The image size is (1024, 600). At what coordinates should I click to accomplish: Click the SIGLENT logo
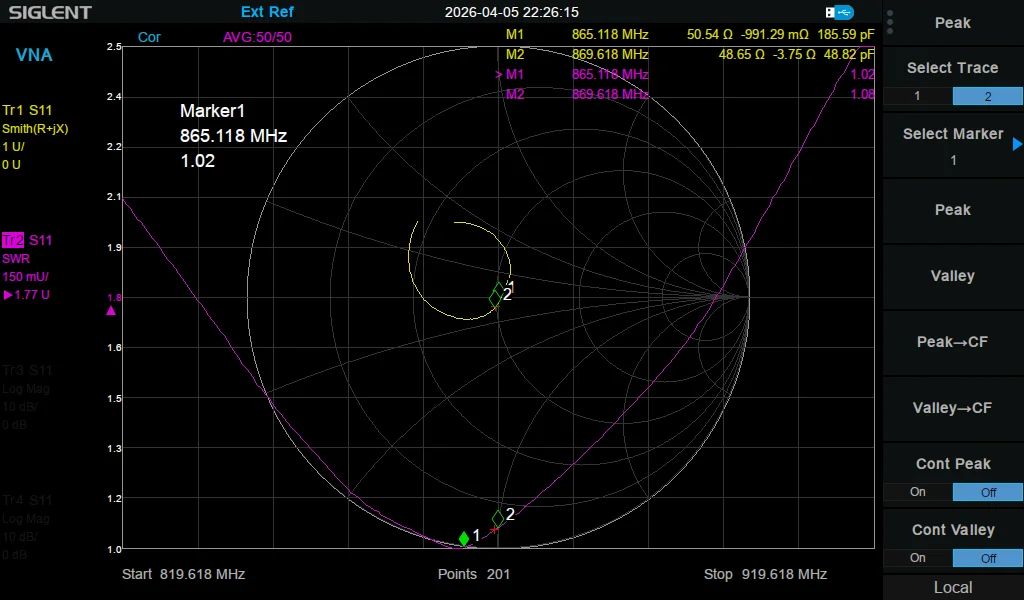[x=50, y=12]
